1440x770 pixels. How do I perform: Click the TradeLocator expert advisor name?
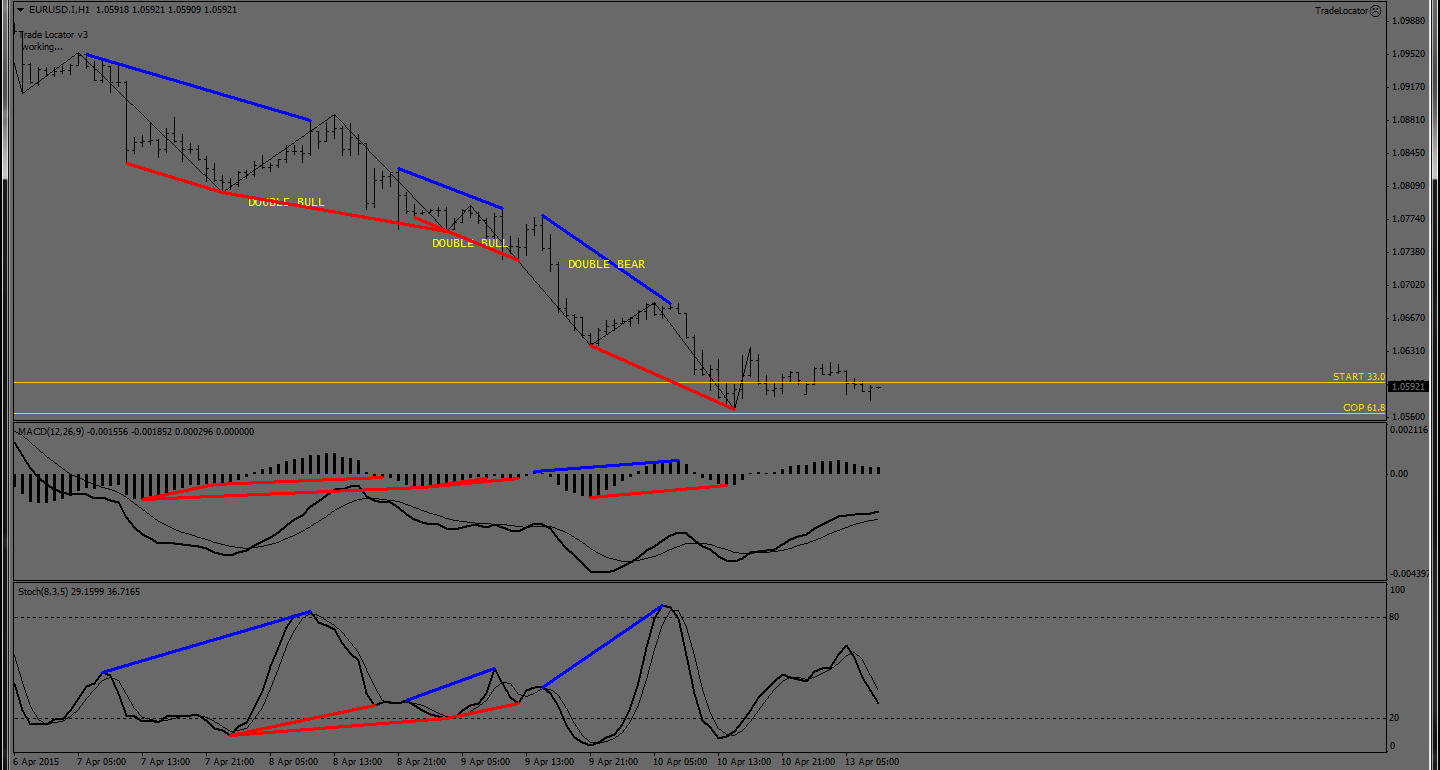pos(1341,10)
